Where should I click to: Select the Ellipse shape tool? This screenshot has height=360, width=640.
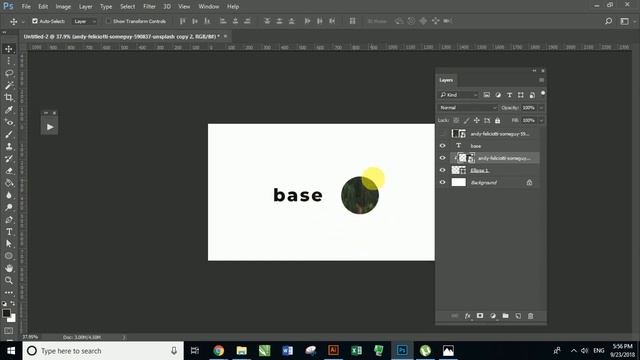9,256
